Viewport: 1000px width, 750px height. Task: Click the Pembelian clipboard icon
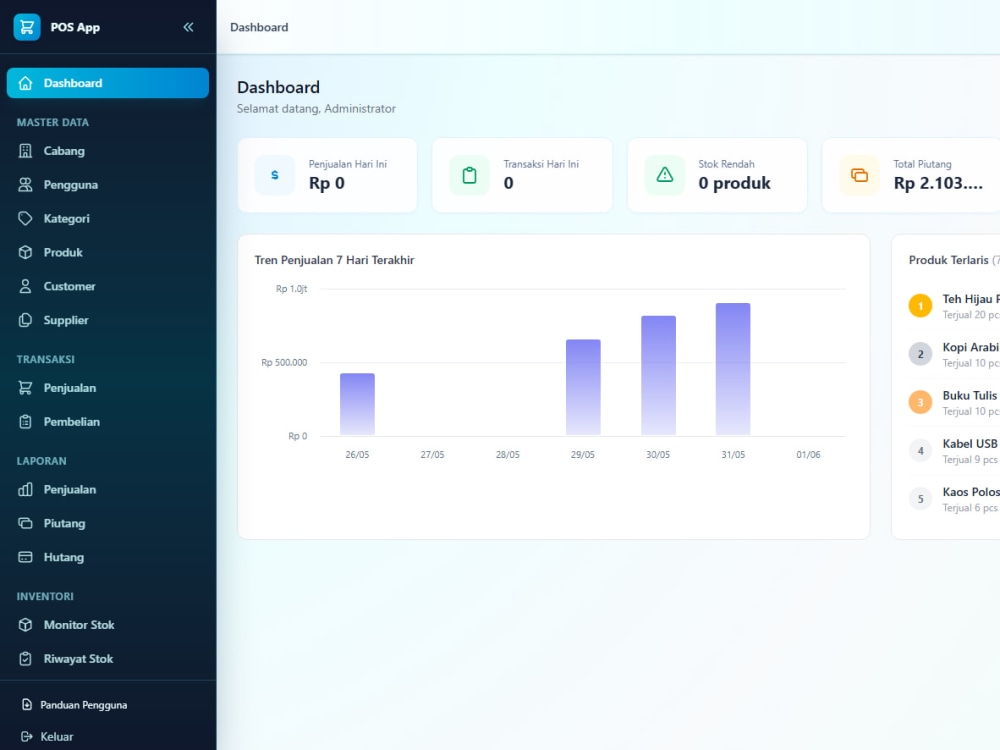[x=26, y=422]
